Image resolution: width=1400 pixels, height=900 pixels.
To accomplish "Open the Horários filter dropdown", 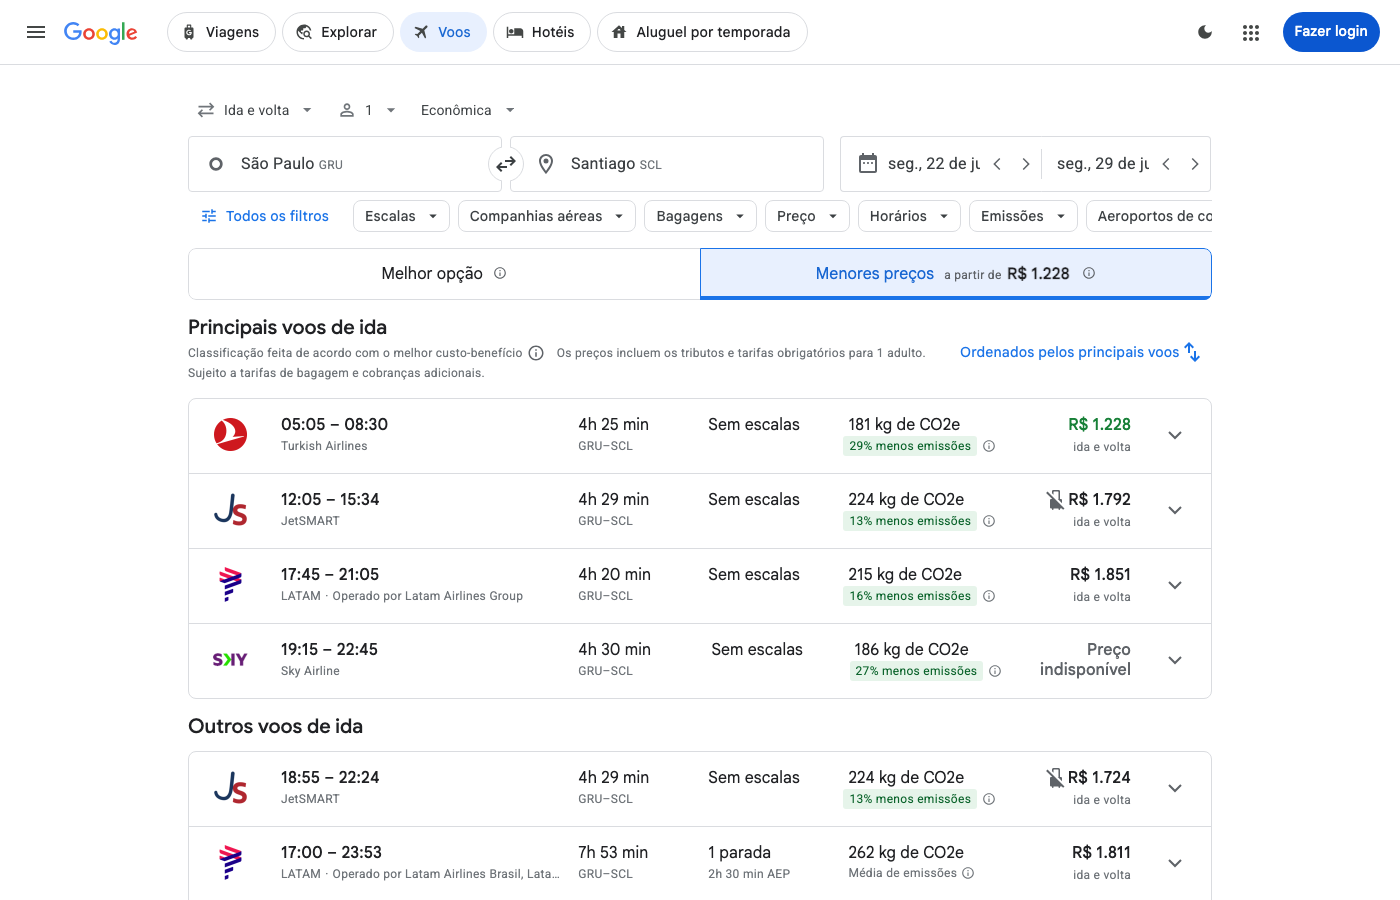I will [909, 216].
